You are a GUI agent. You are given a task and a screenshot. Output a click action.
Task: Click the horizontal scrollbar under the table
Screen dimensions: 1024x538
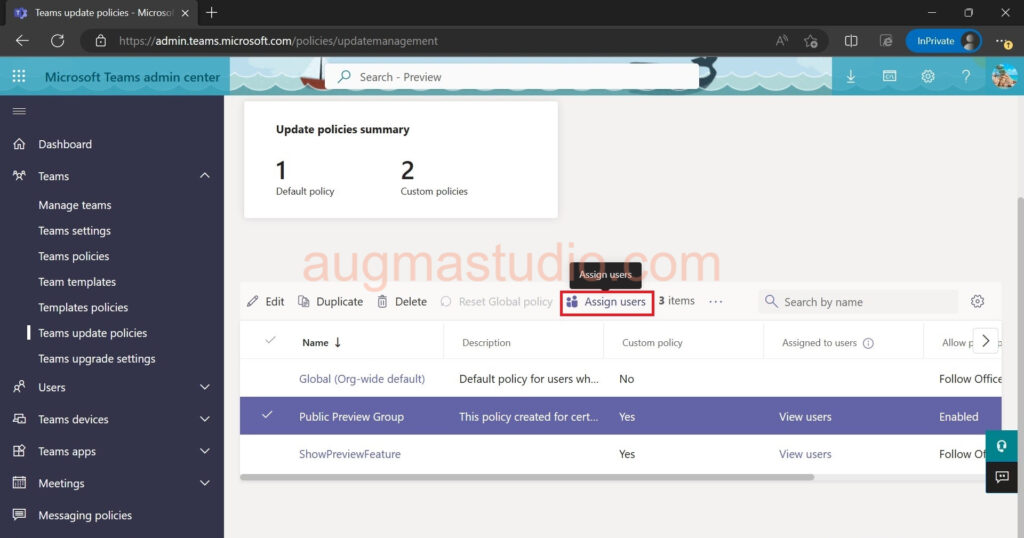click(x=525, y=478)
